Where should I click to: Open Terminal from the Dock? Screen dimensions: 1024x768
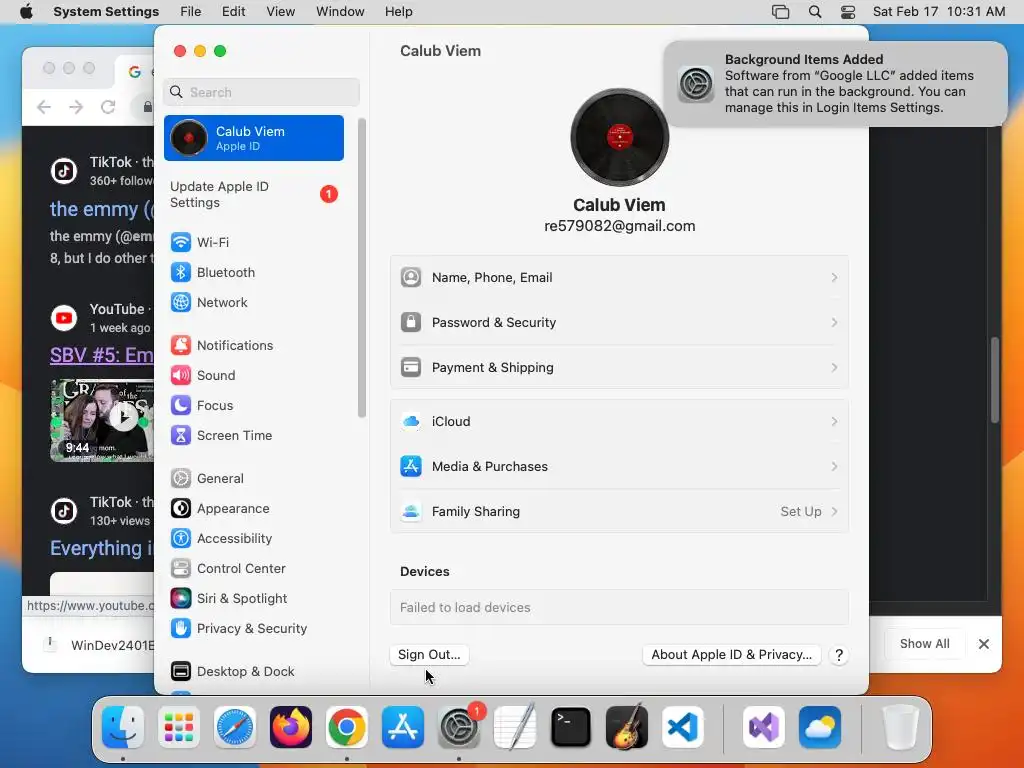coord(571,728)
